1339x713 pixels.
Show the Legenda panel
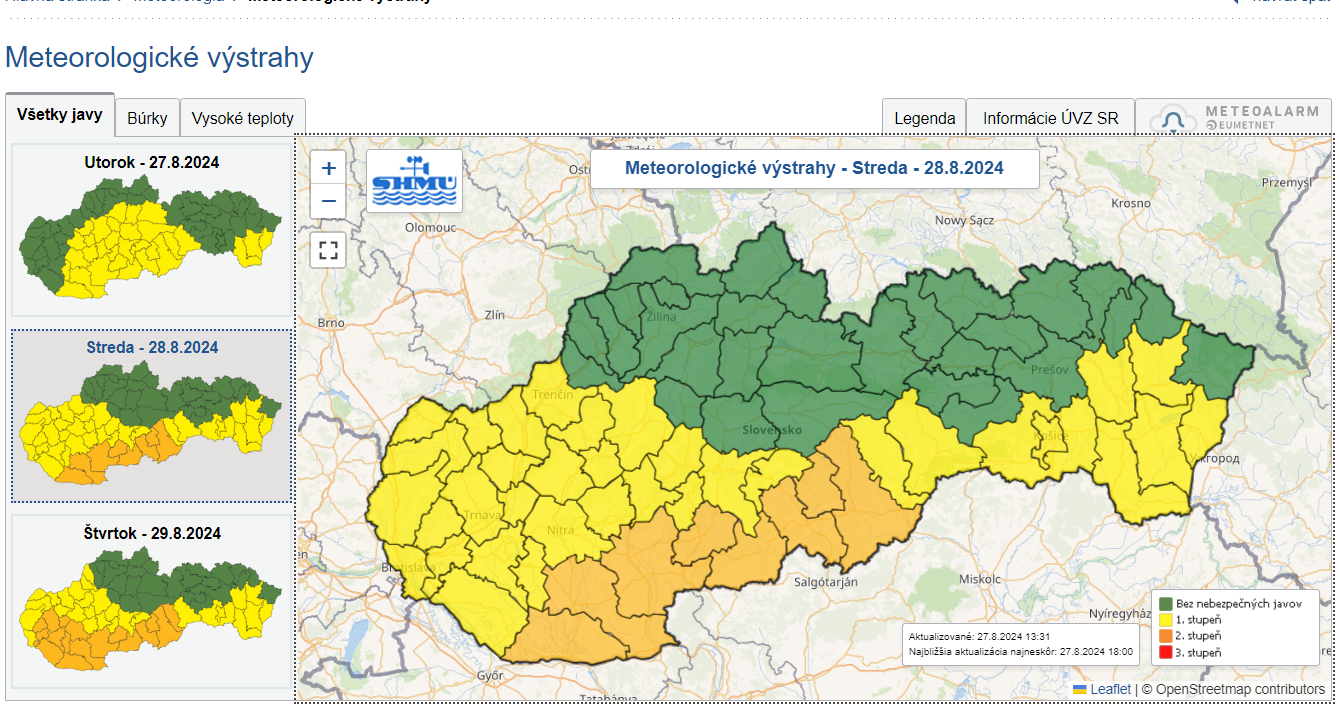coord(924,118)
